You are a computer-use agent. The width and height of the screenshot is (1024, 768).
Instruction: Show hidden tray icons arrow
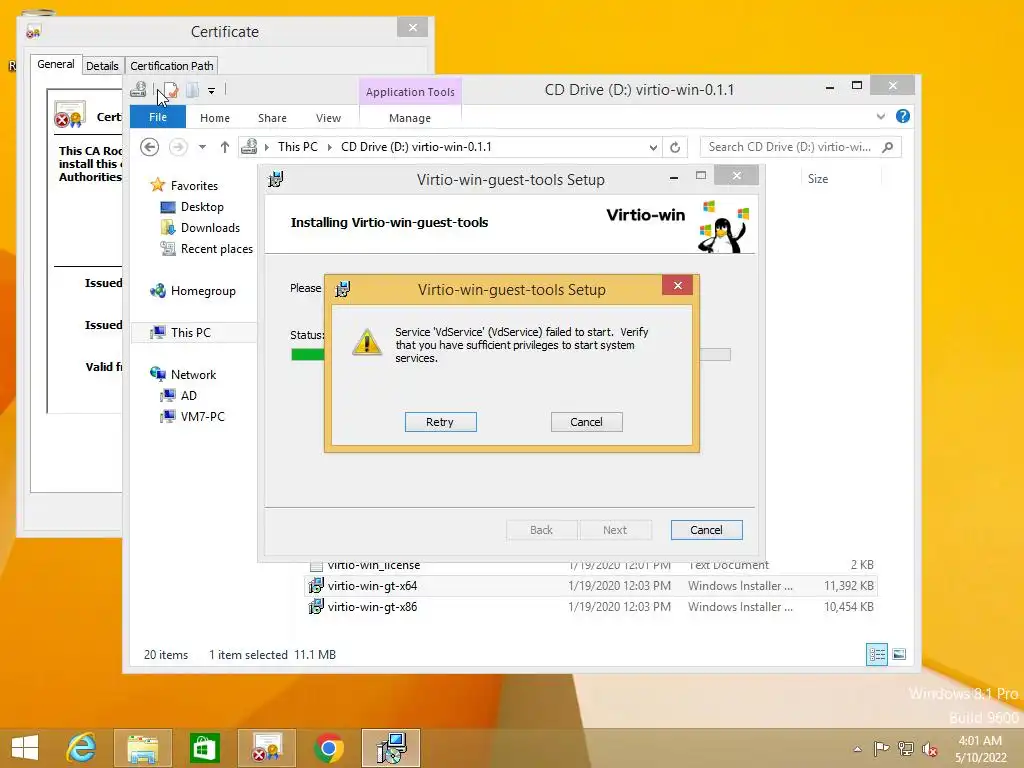click(857, 749)
